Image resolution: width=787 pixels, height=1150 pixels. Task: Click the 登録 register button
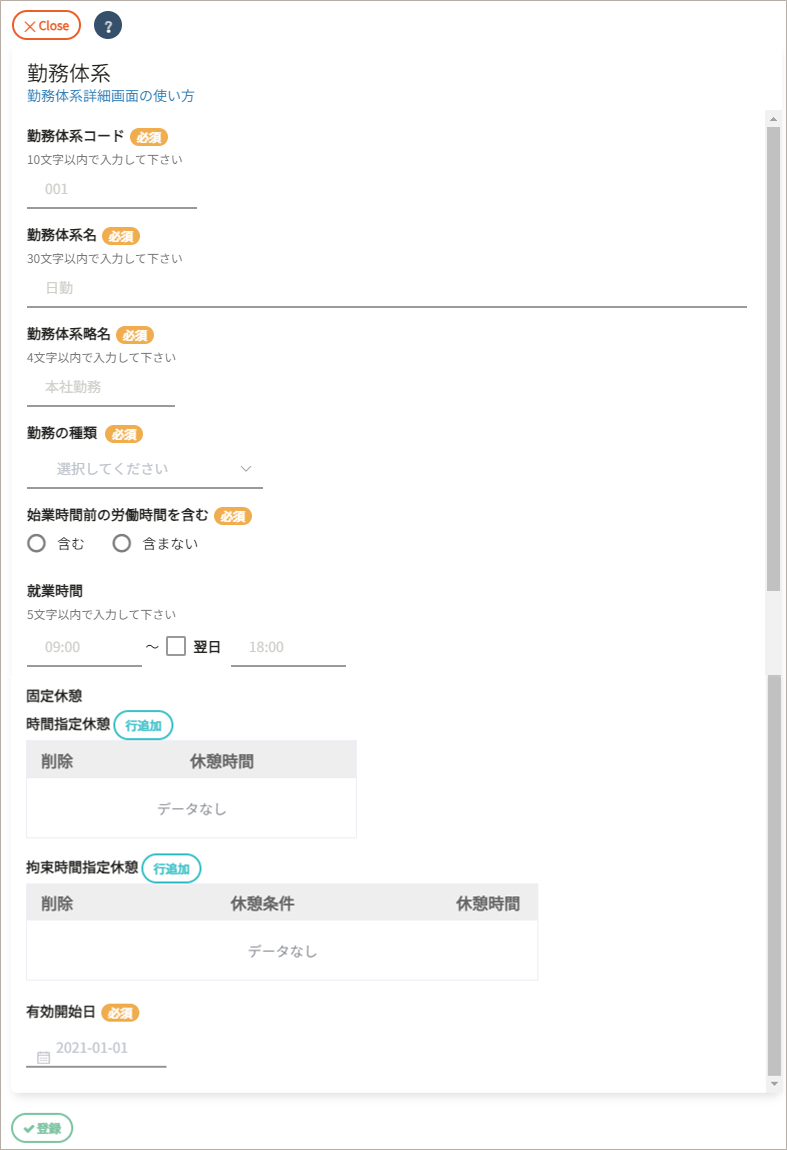tap(42, 1128)
